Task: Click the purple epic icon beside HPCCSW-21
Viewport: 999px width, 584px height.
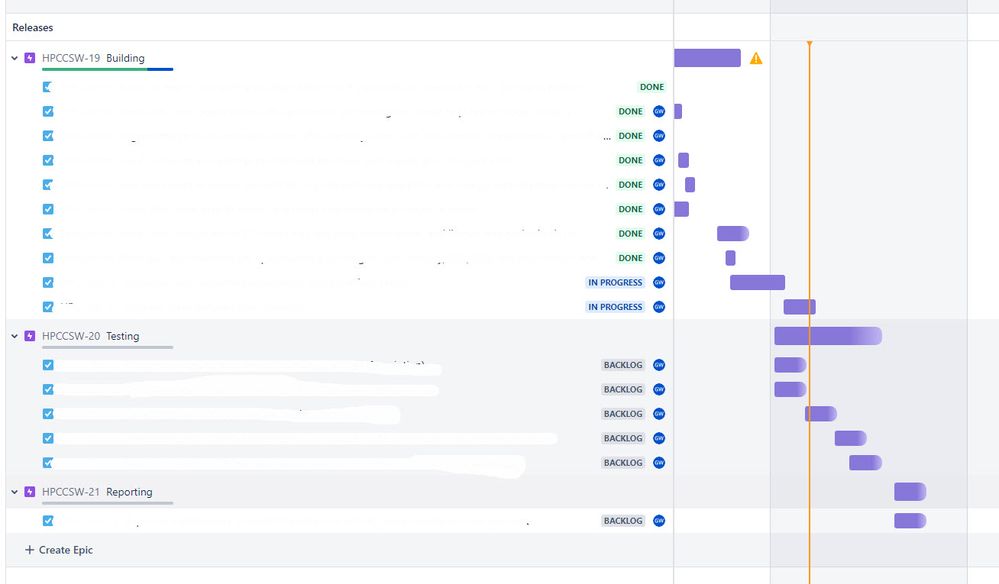Action: tap(29, 492)
